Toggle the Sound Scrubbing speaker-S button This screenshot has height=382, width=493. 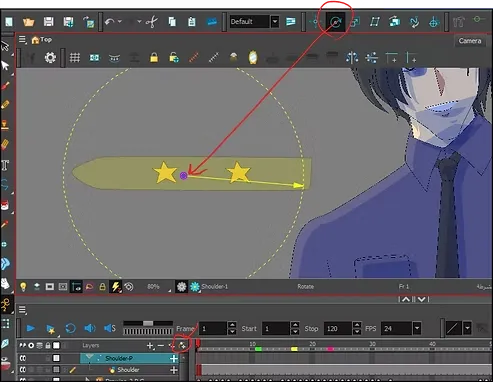coord(110,329)
